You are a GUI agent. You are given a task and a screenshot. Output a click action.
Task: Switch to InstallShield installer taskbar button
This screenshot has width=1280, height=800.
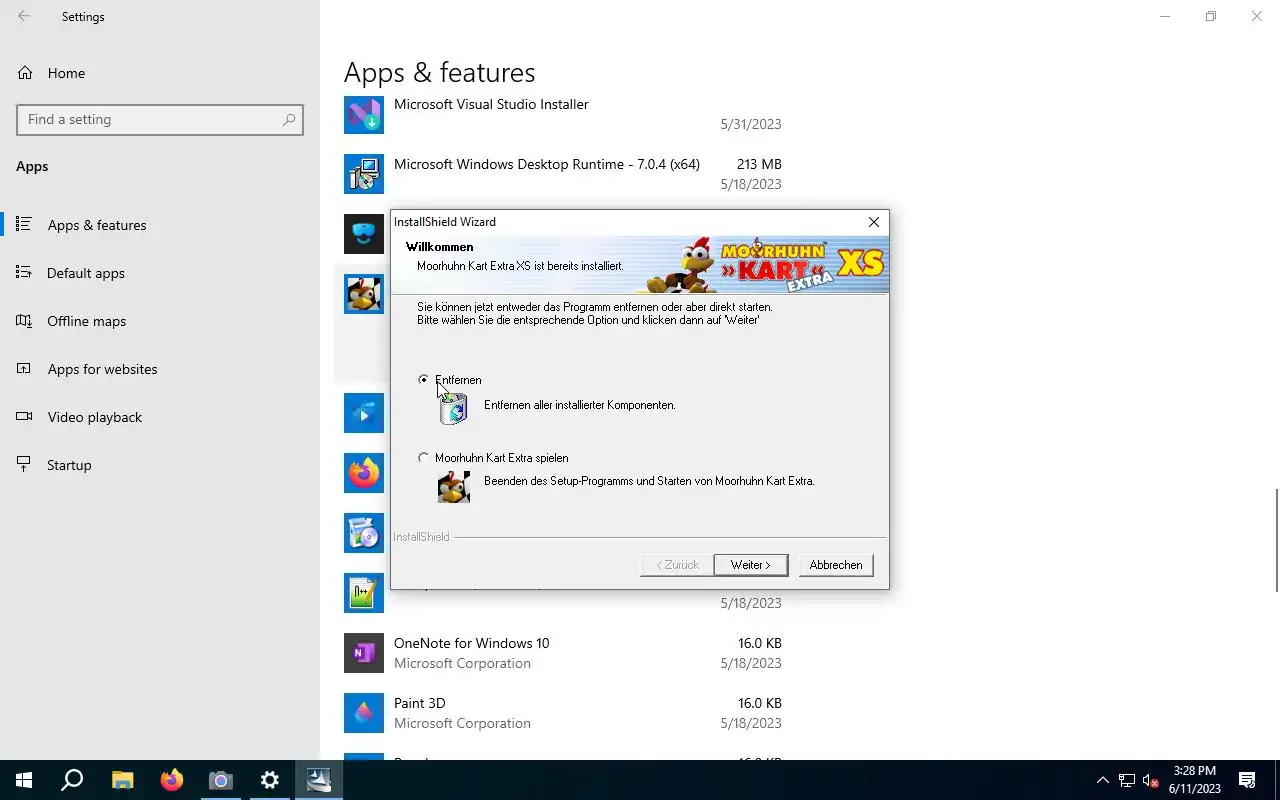tap(319, 780)
